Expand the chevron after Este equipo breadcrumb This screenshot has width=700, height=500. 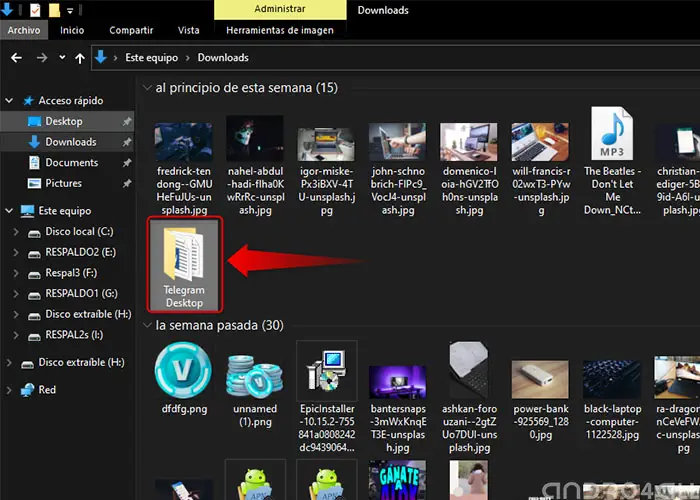pyautogui.click(x=188, y=58)
